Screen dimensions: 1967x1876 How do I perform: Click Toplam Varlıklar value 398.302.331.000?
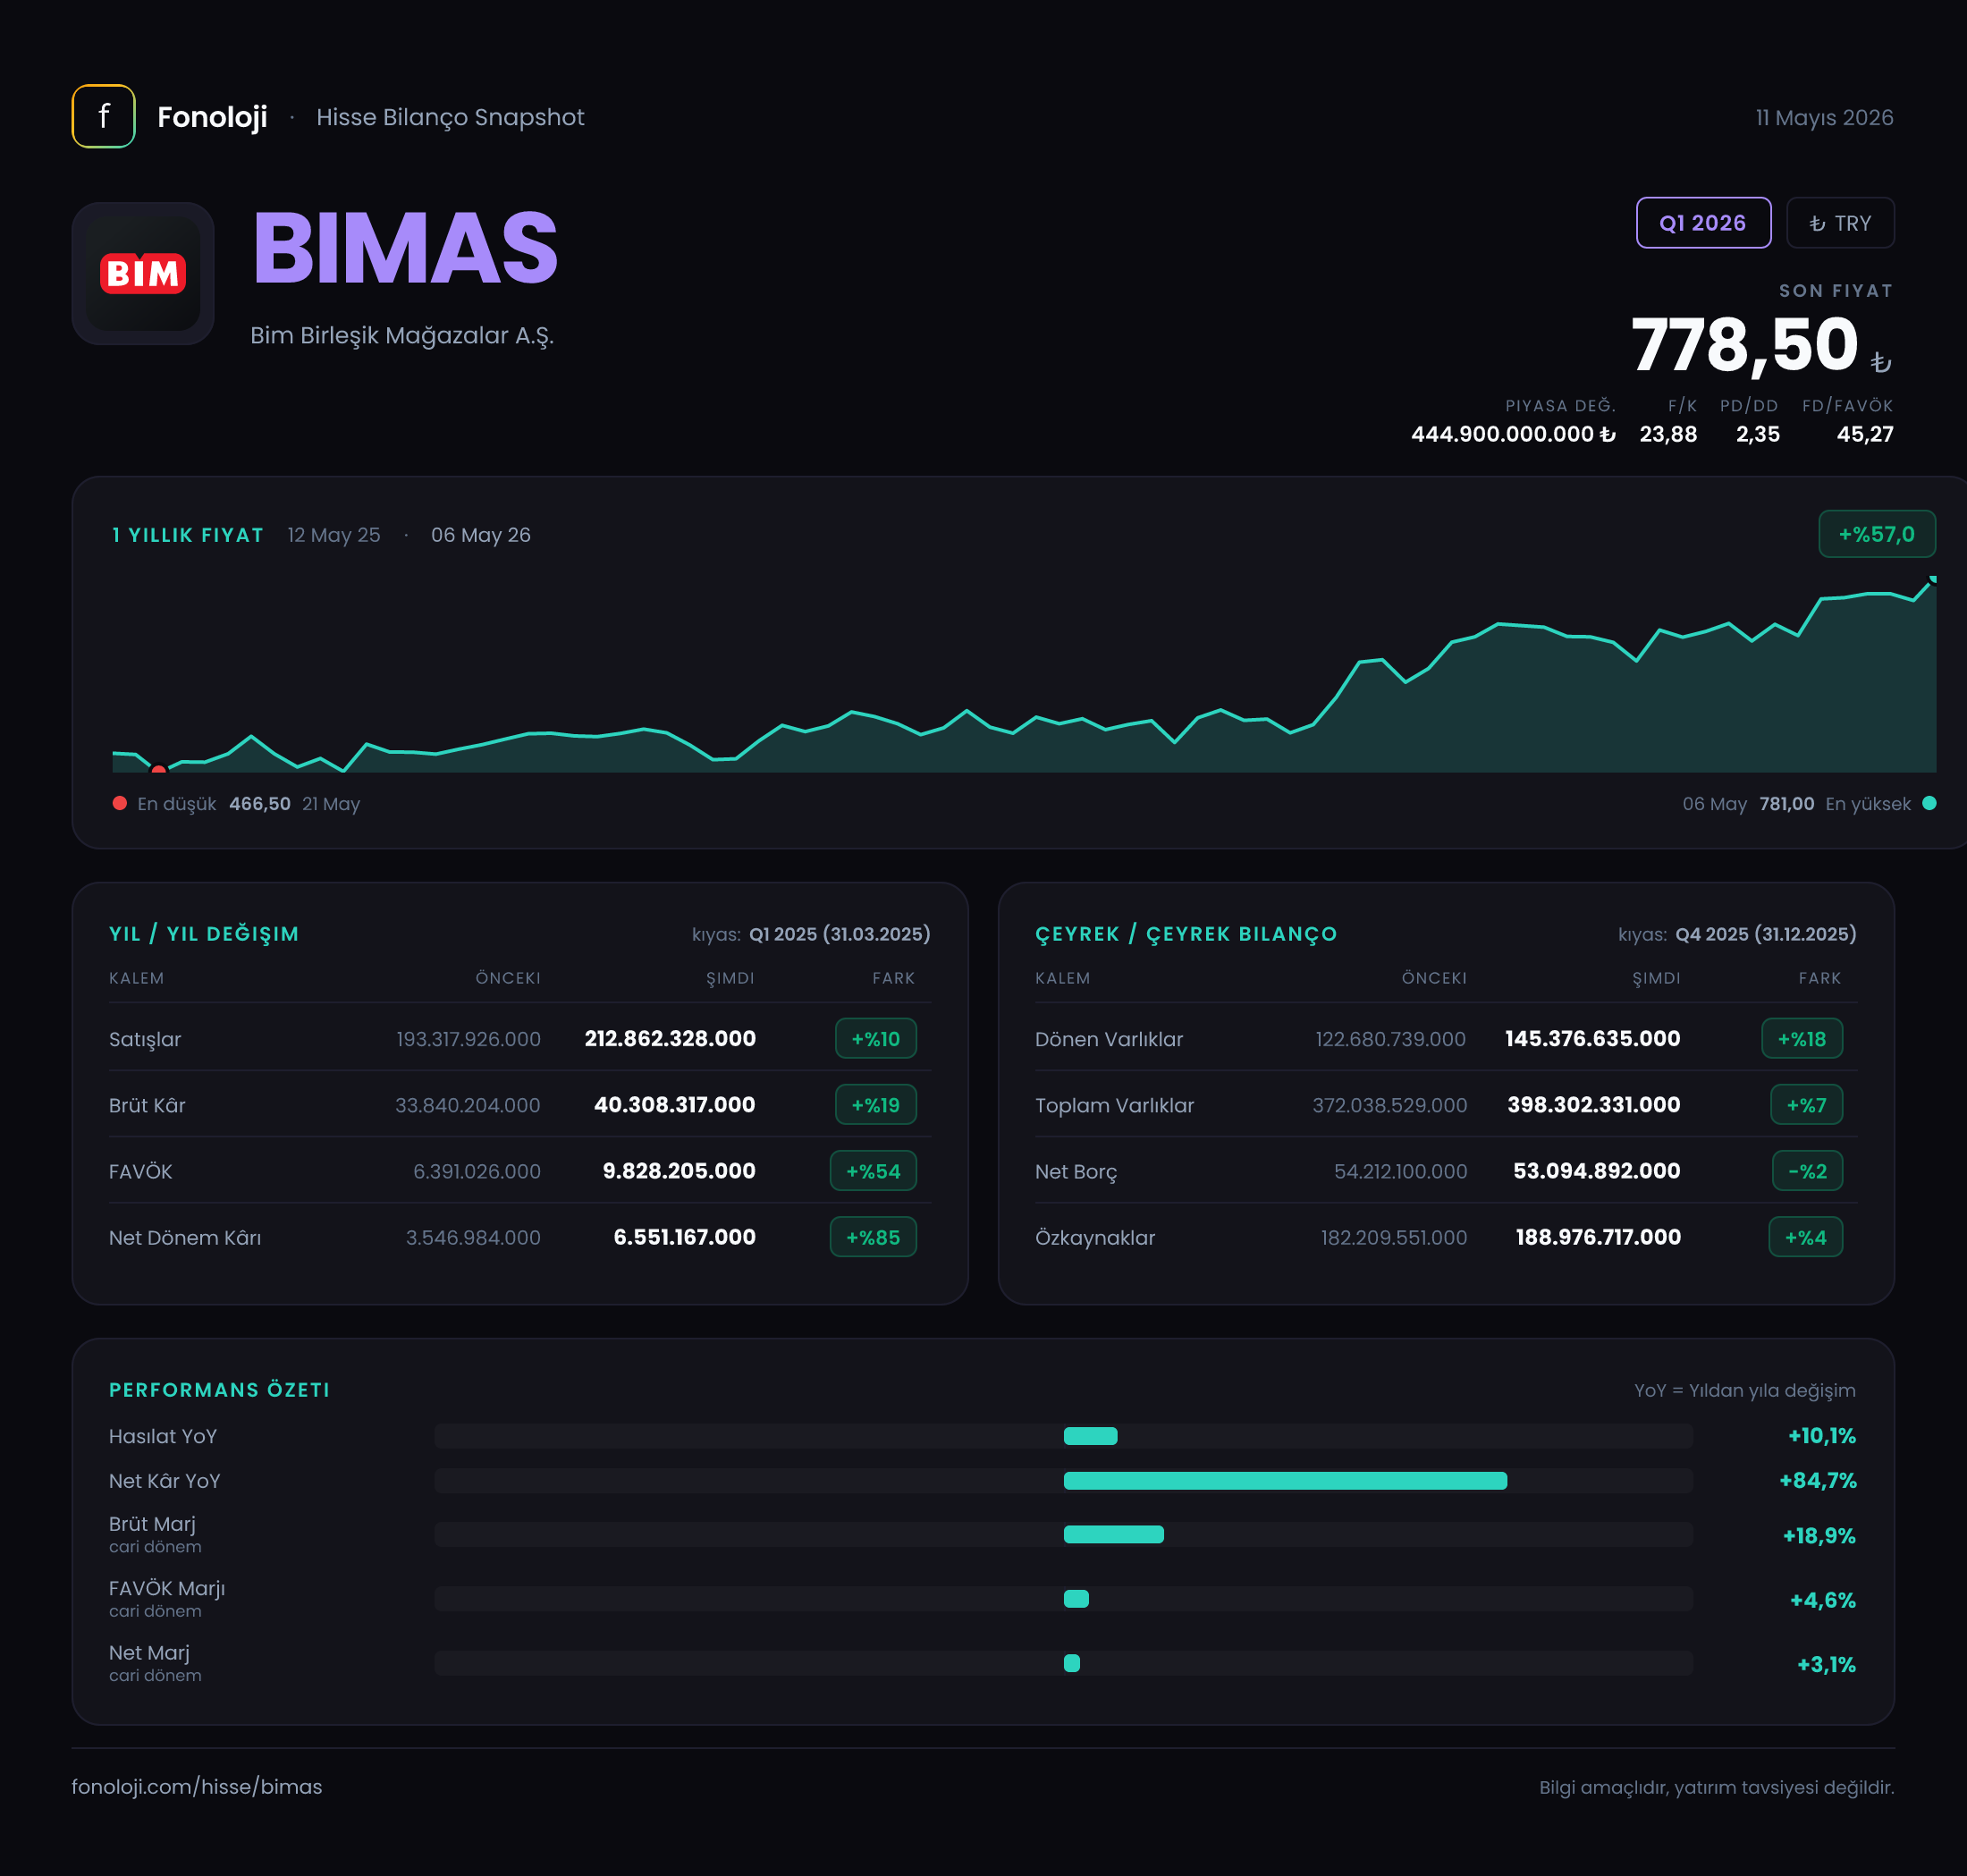1594,1104
